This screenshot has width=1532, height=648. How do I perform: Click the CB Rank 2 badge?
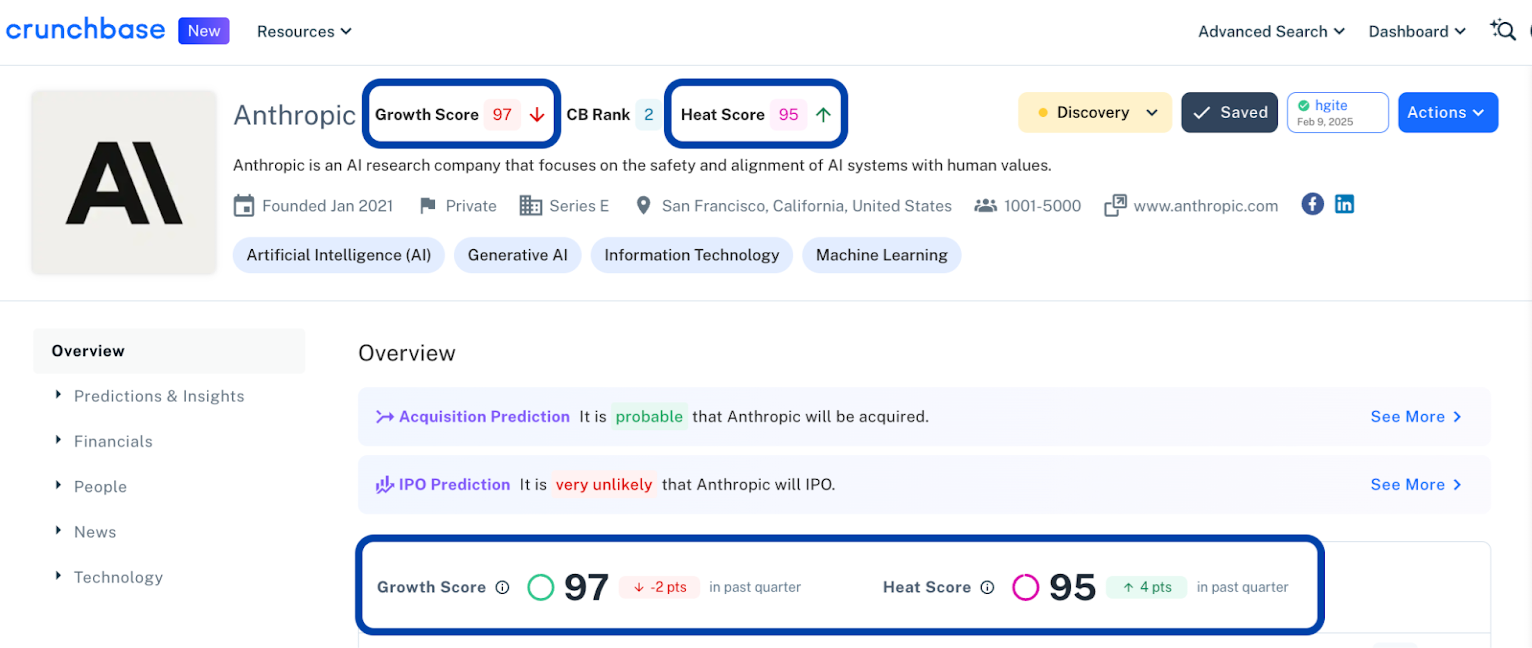(x=648, y=114)
